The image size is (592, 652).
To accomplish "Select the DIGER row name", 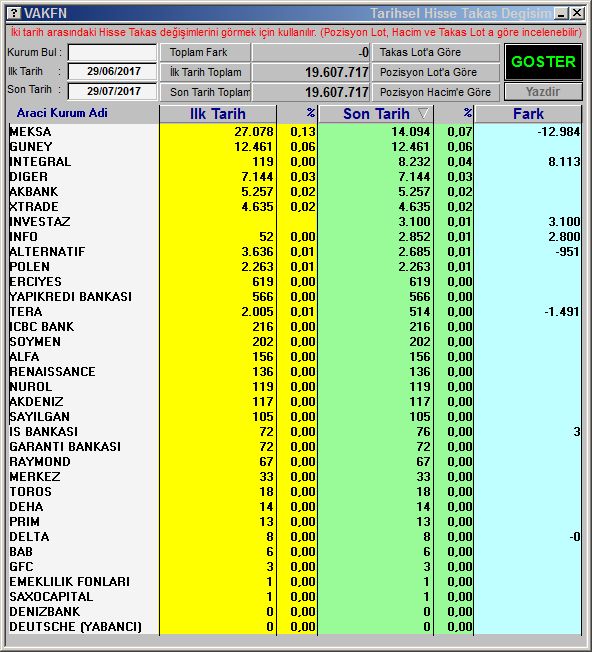I will [x=28, y=177].
